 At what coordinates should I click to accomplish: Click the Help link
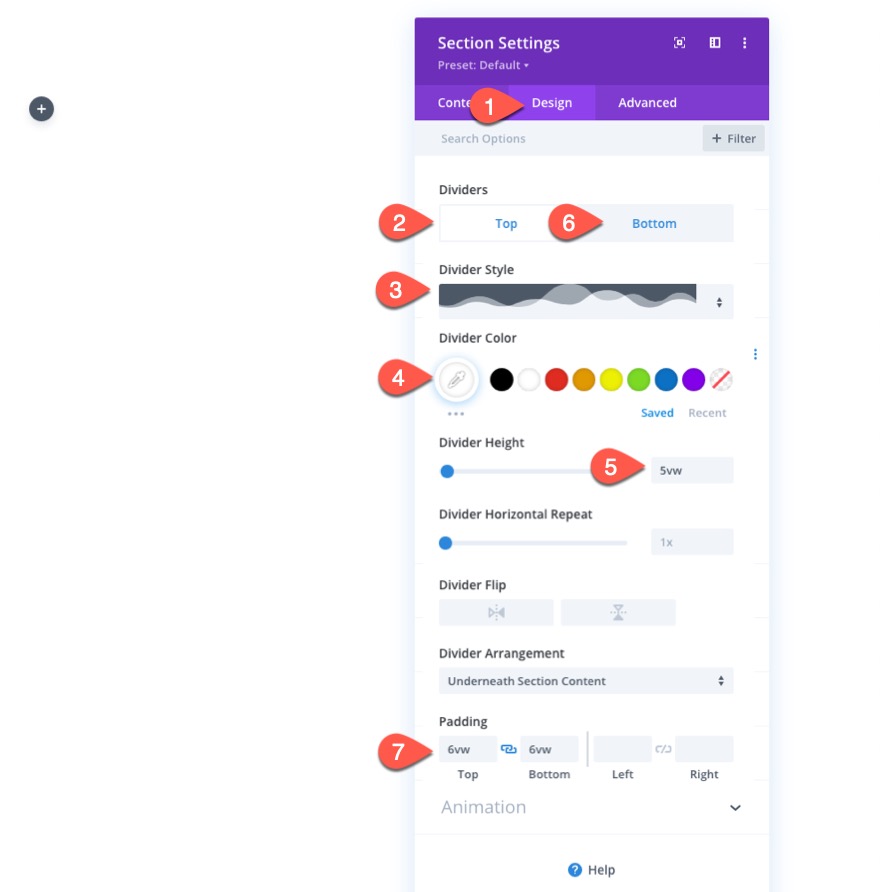tap(592, 870)
